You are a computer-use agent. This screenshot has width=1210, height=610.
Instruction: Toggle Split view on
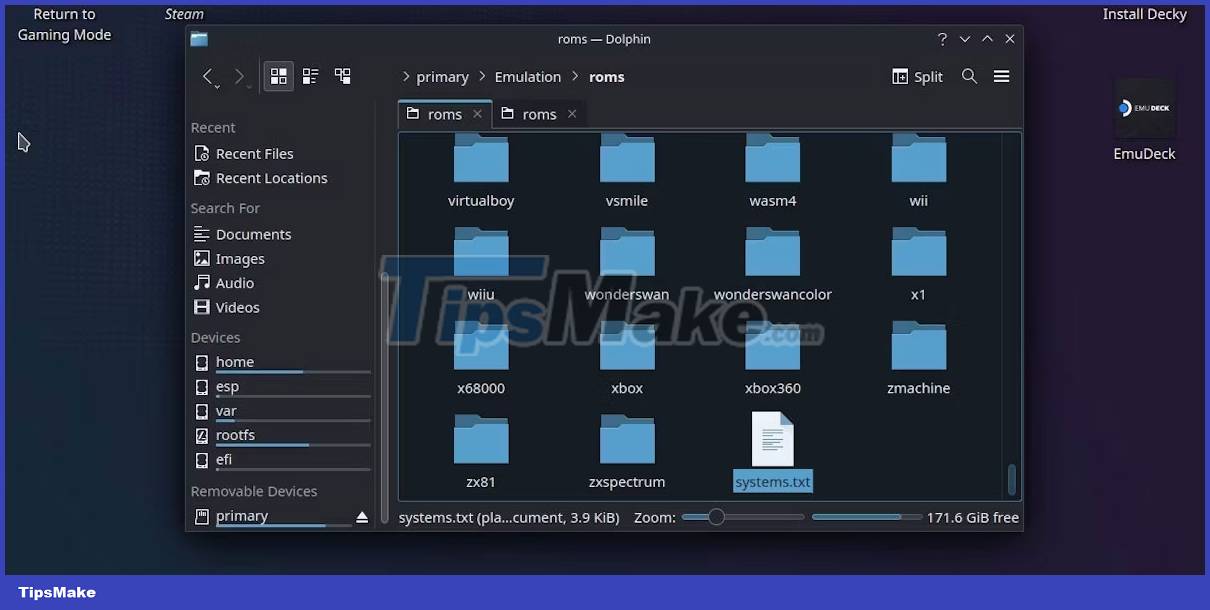(916, 75)
